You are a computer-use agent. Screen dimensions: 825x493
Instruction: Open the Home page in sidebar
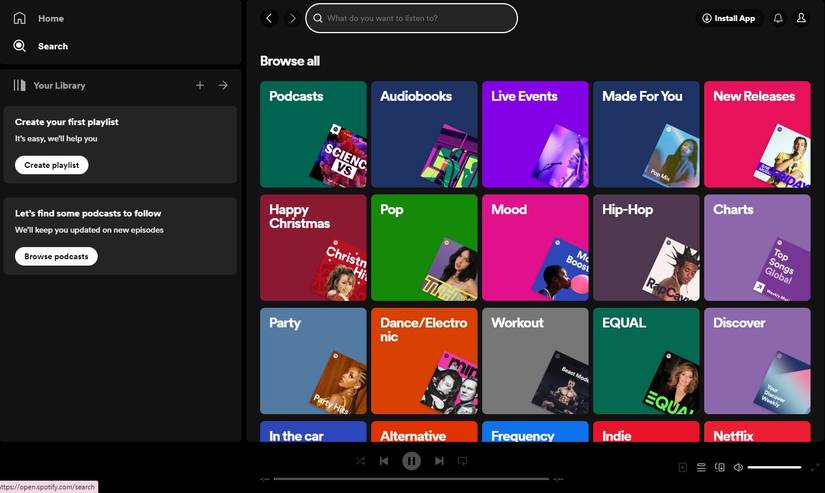point(40,18)
